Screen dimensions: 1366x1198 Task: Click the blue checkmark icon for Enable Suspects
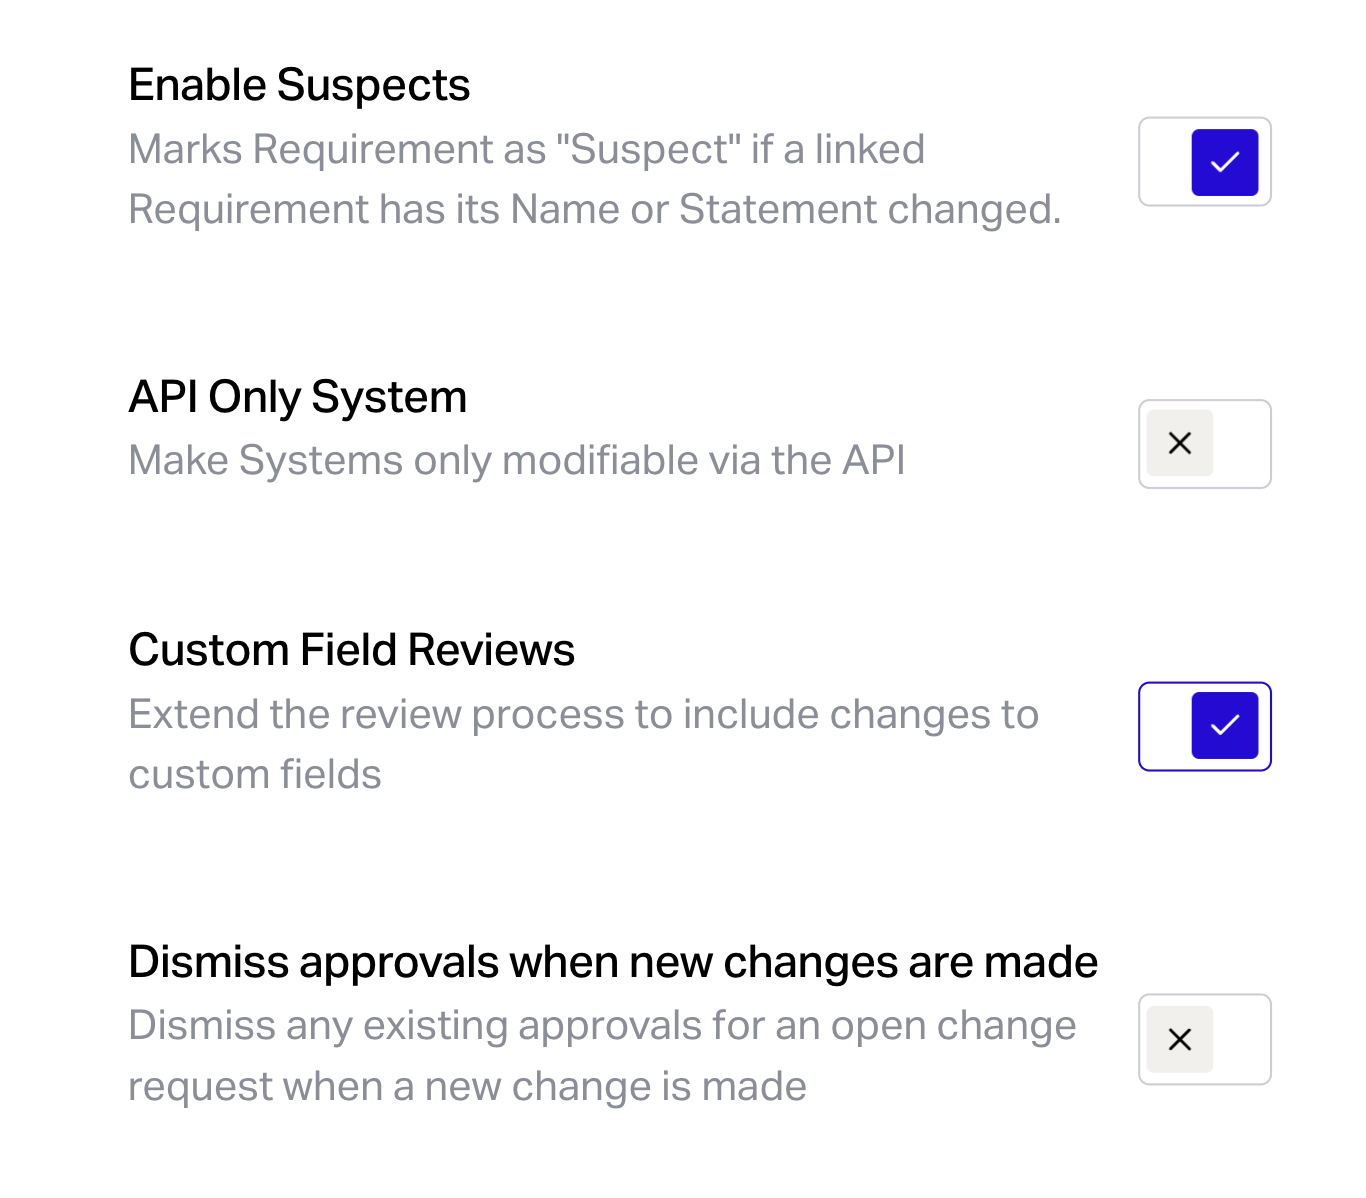(x=1225, y=162)
